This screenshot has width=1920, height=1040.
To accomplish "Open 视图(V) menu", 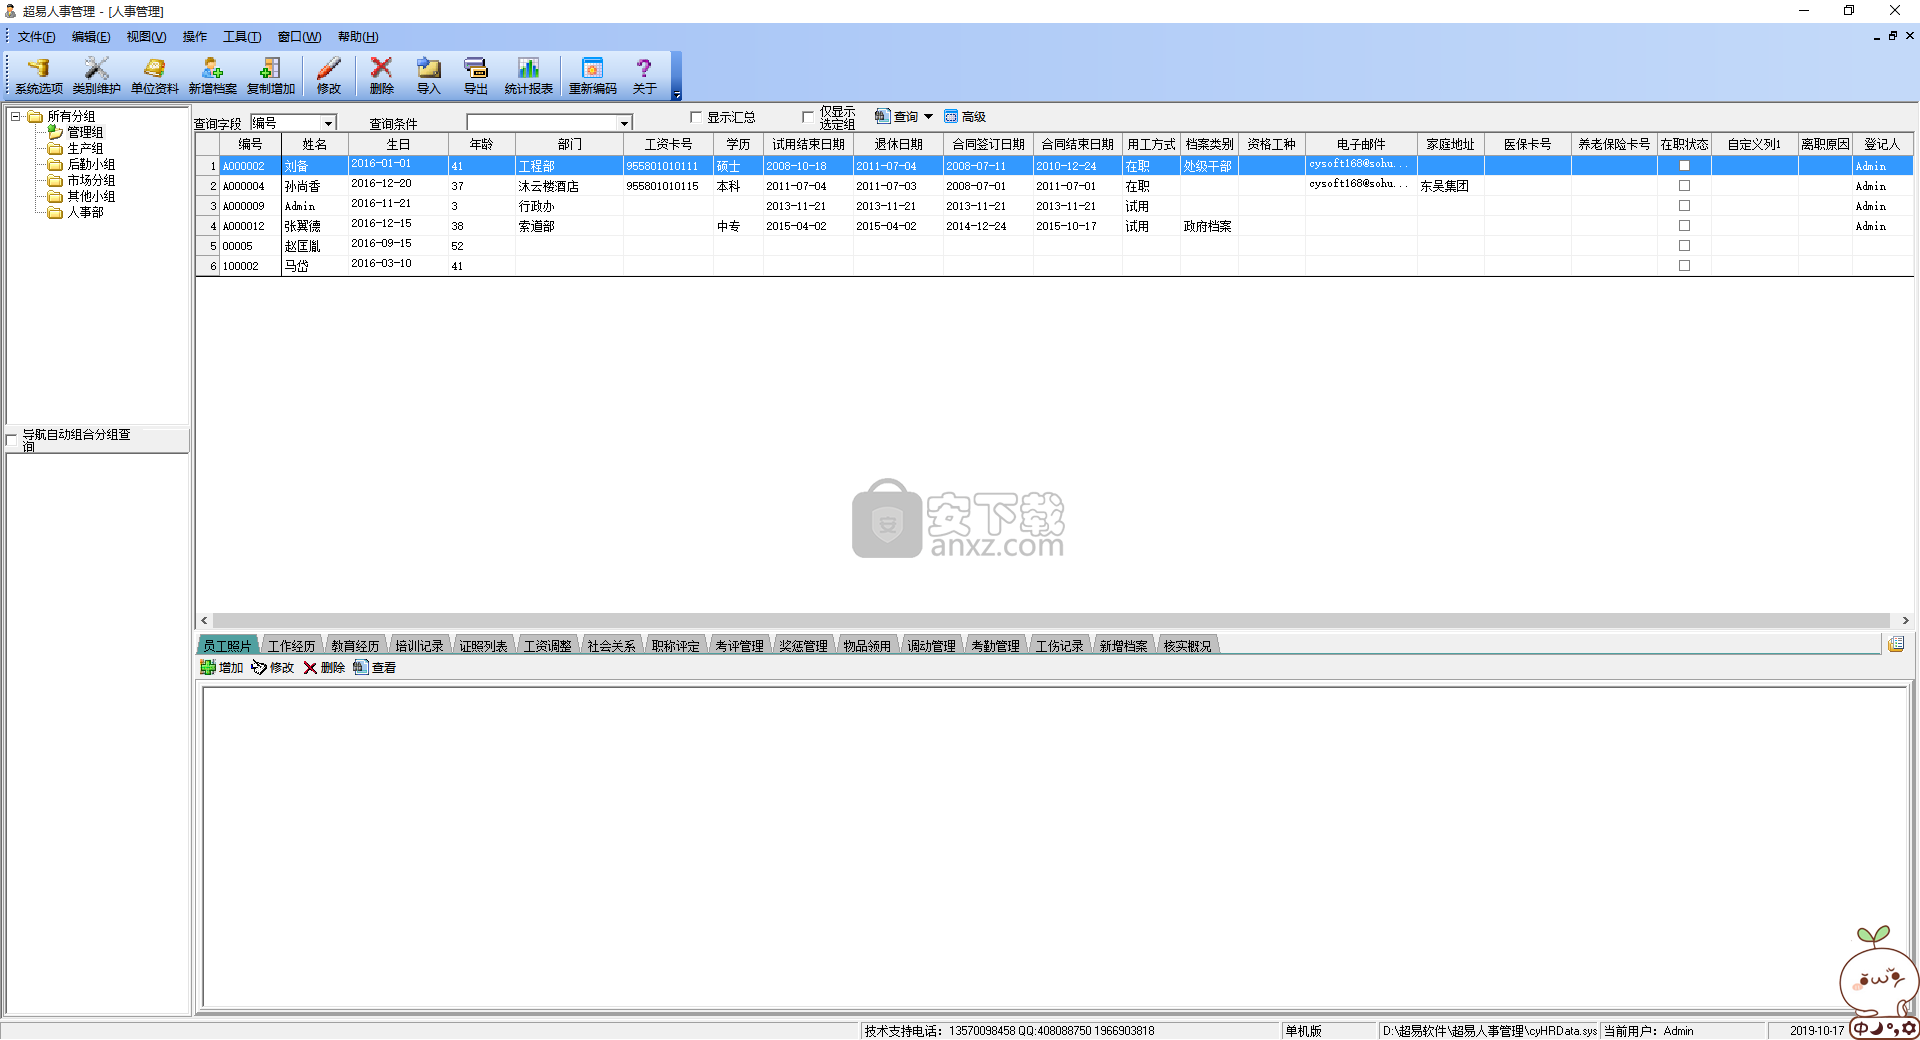I will click(x=146, y=37).
